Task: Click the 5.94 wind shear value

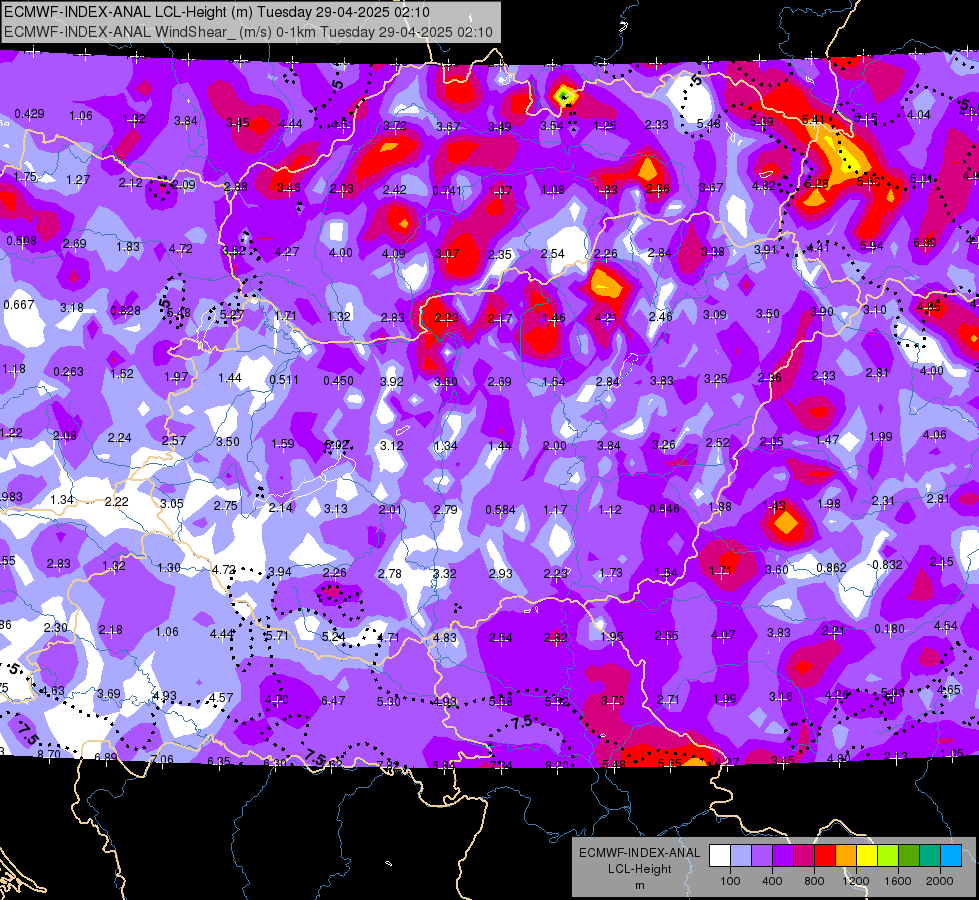Action: point(871,246)
